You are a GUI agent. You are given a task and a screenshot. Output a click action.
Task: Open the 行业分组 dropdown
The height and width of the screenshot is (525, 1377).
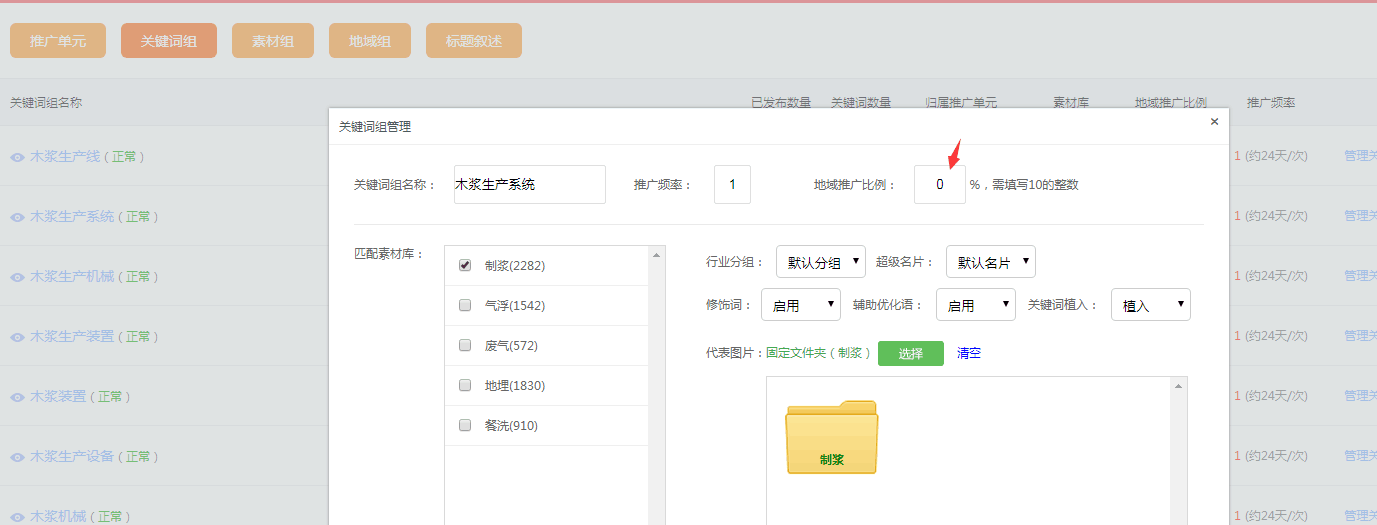tap(820, 262)
